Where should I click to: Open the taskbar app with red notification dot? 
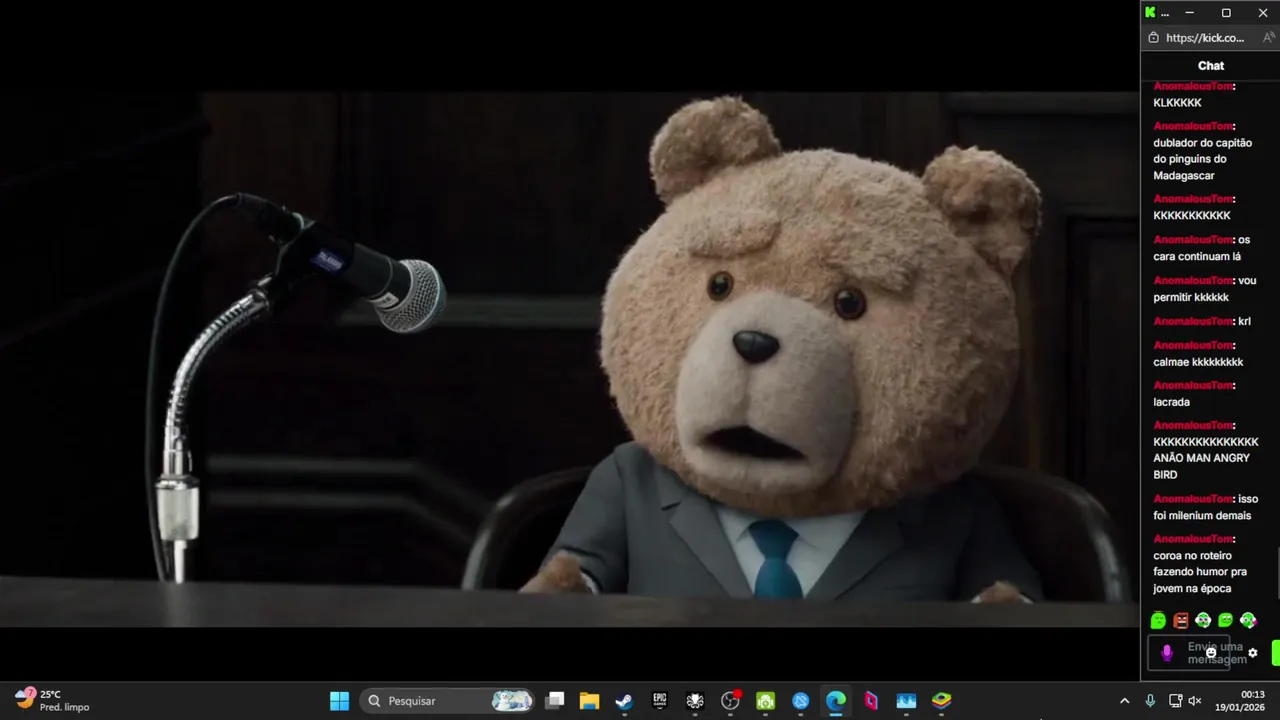730,701
